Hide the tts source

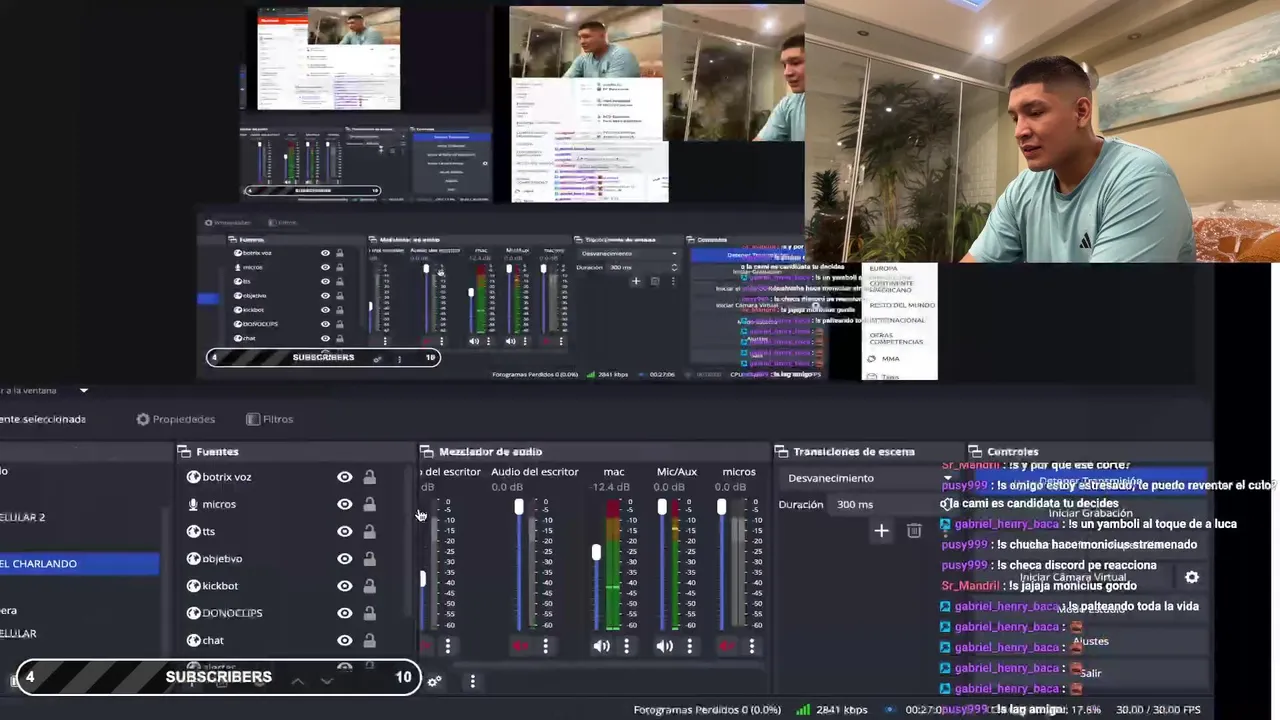click(345, 531)
